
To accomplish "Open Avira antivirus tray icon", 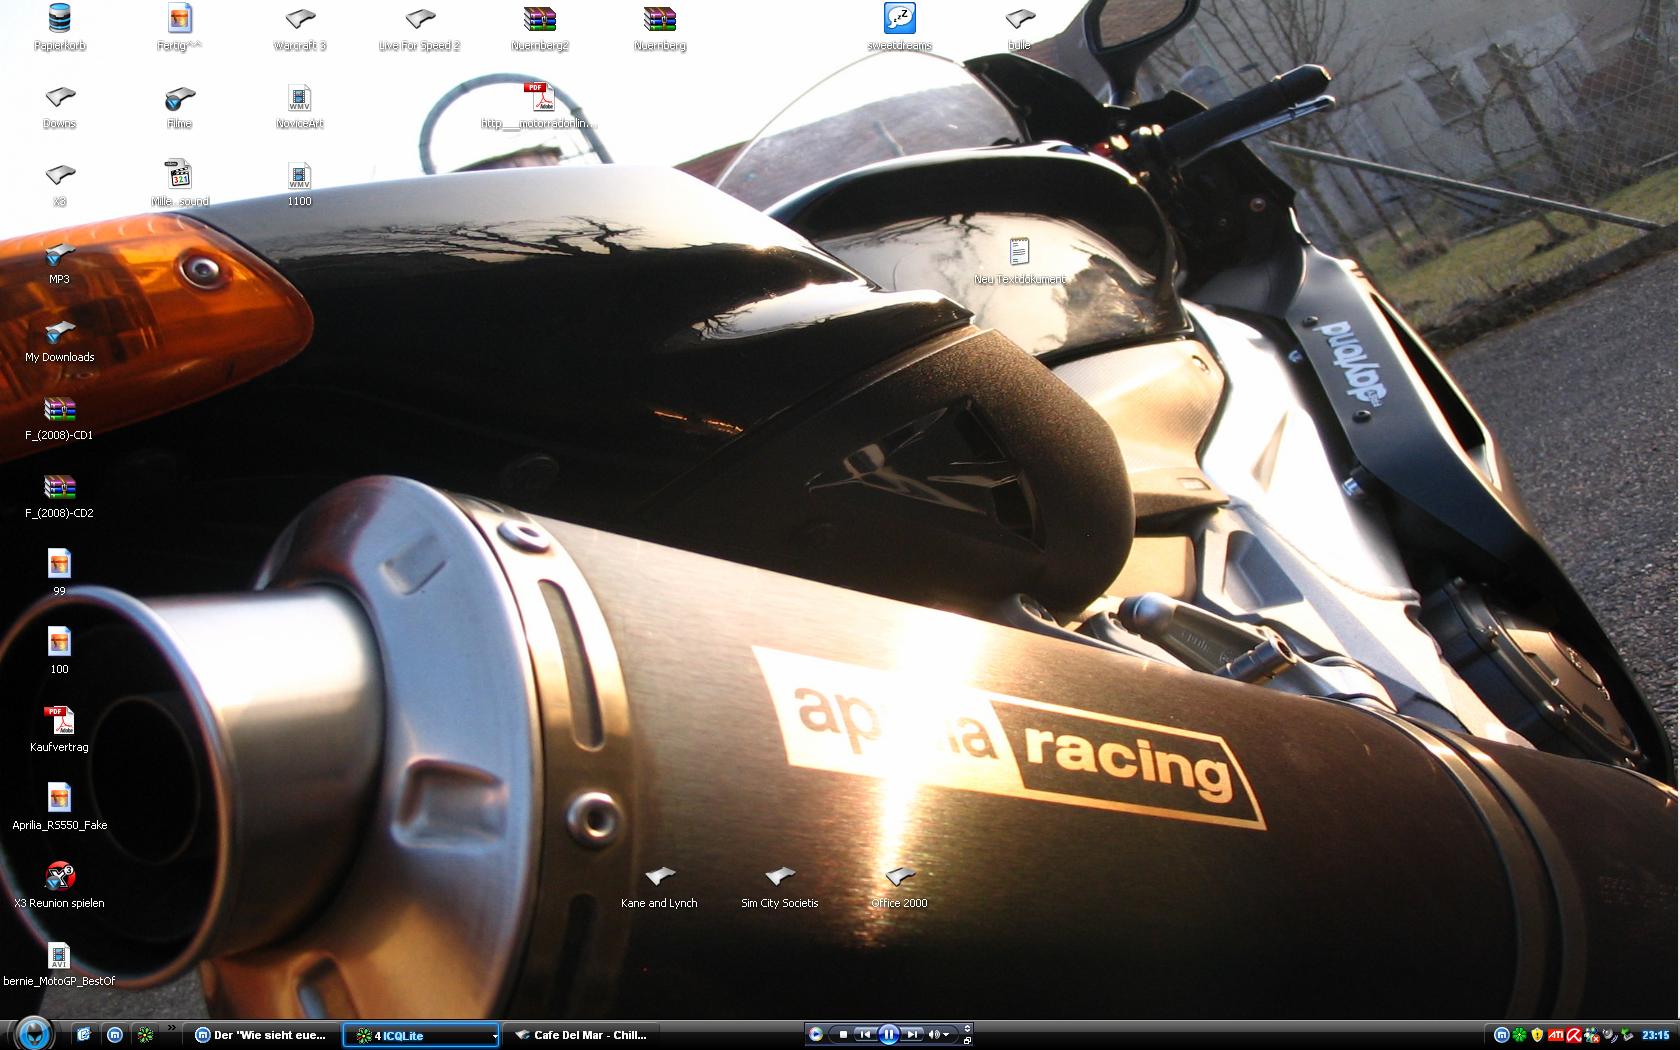I will click(1574, 1035).
